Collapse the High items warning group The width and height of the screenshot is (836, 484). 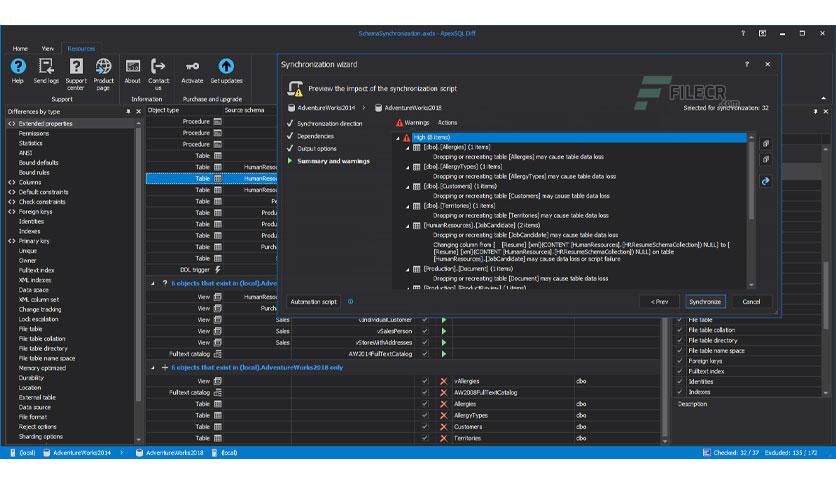pos(398,138)
